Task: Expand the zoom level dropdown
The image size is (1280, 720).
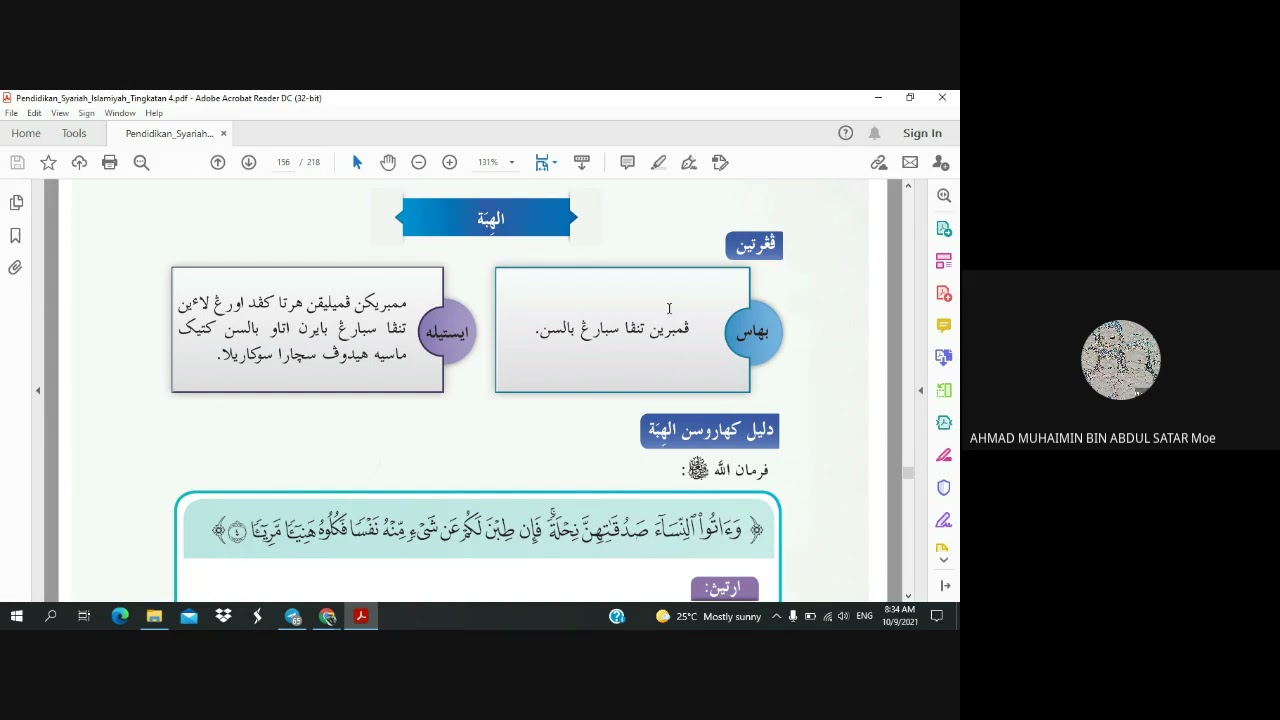Action: click(512, 162)
